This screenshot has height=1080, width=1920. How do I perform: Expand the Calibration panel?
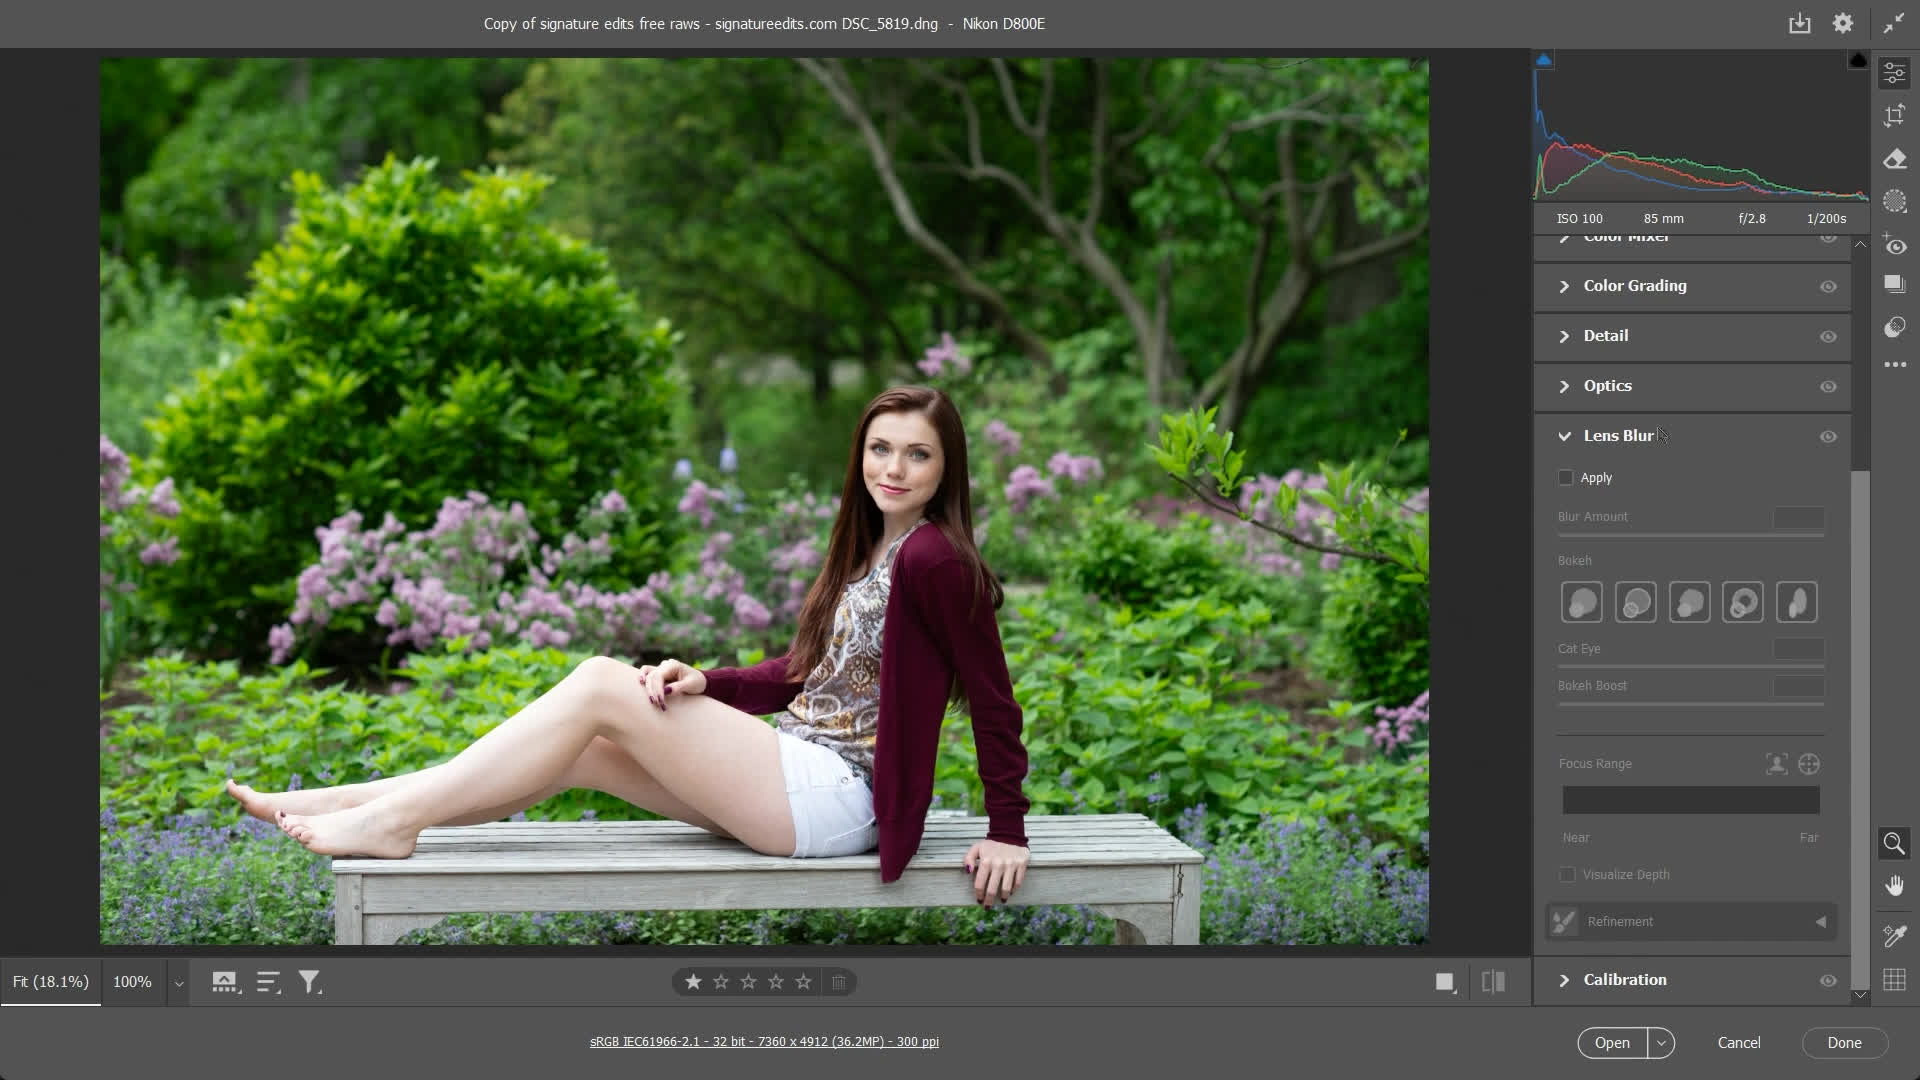(x=1564, y=980)
